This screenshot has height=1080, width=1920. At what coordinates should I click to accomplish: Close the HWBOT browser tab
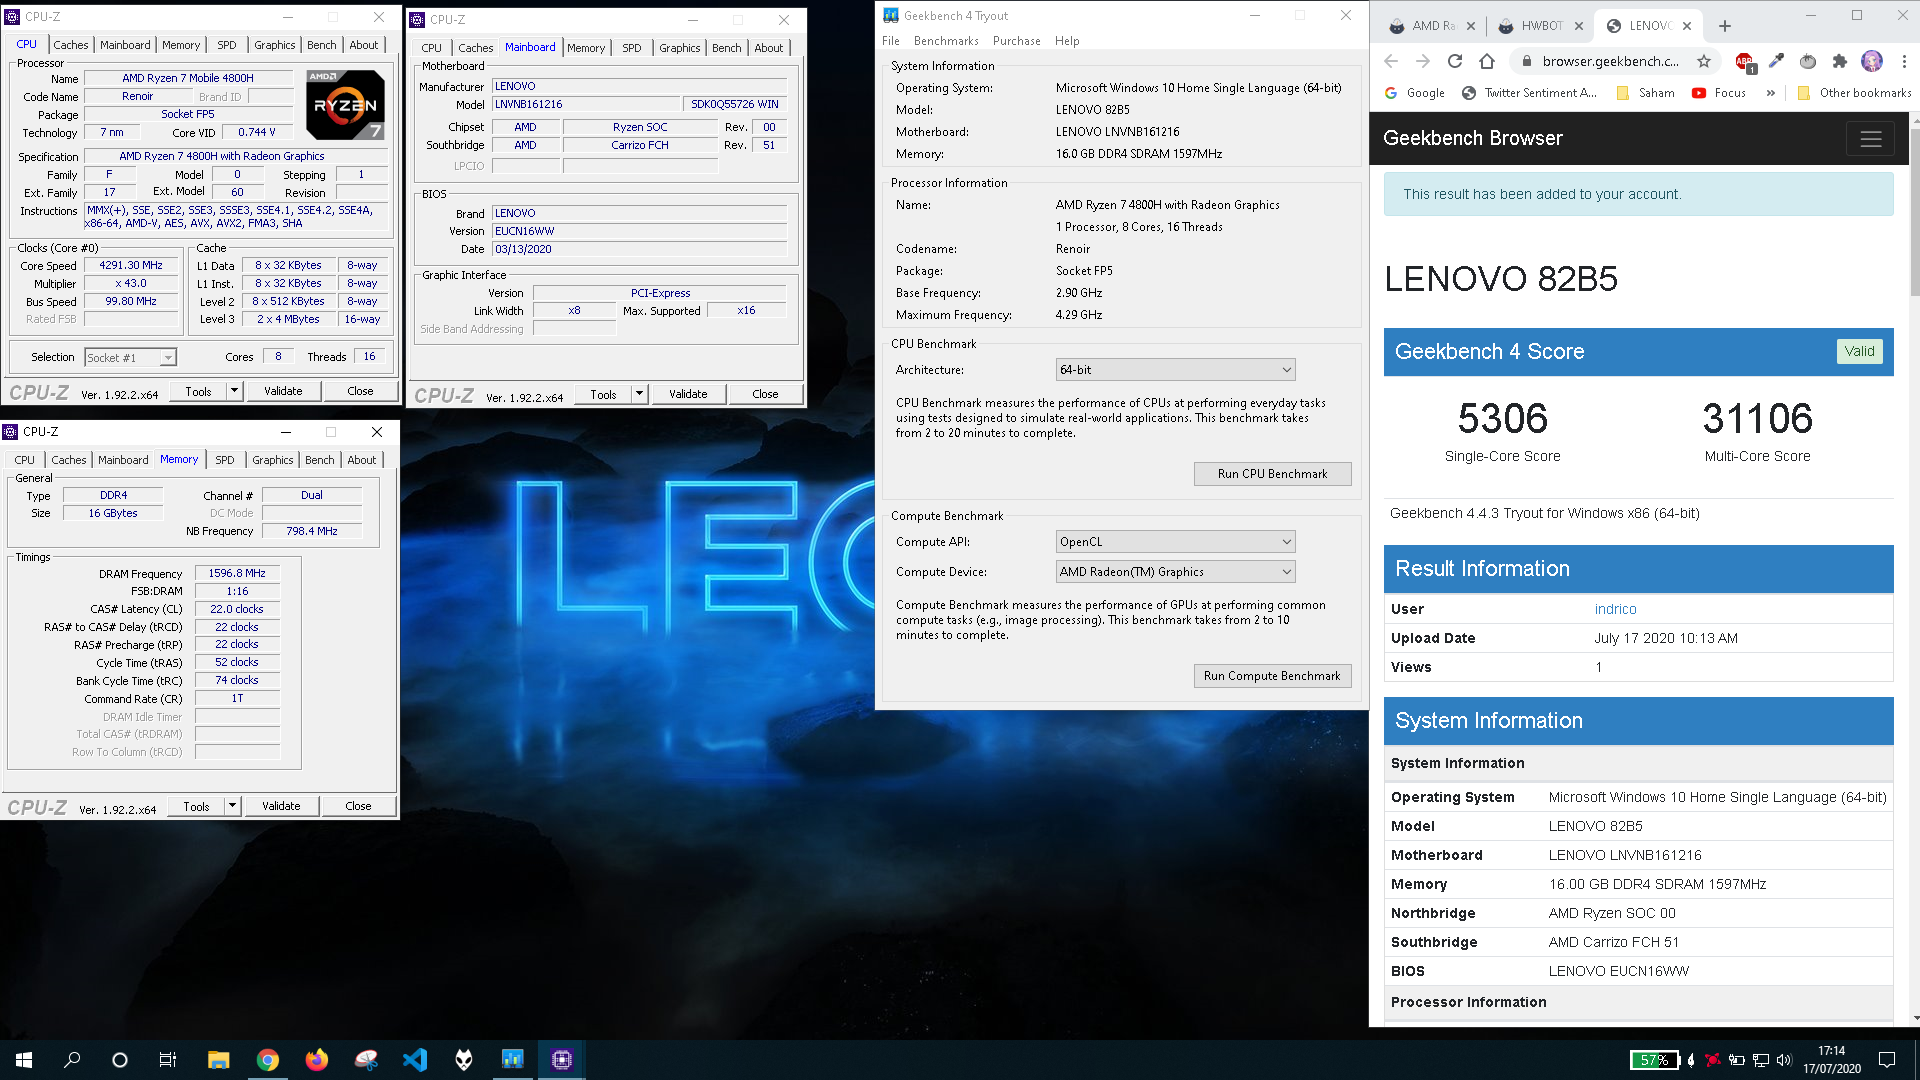(1579, 26)
